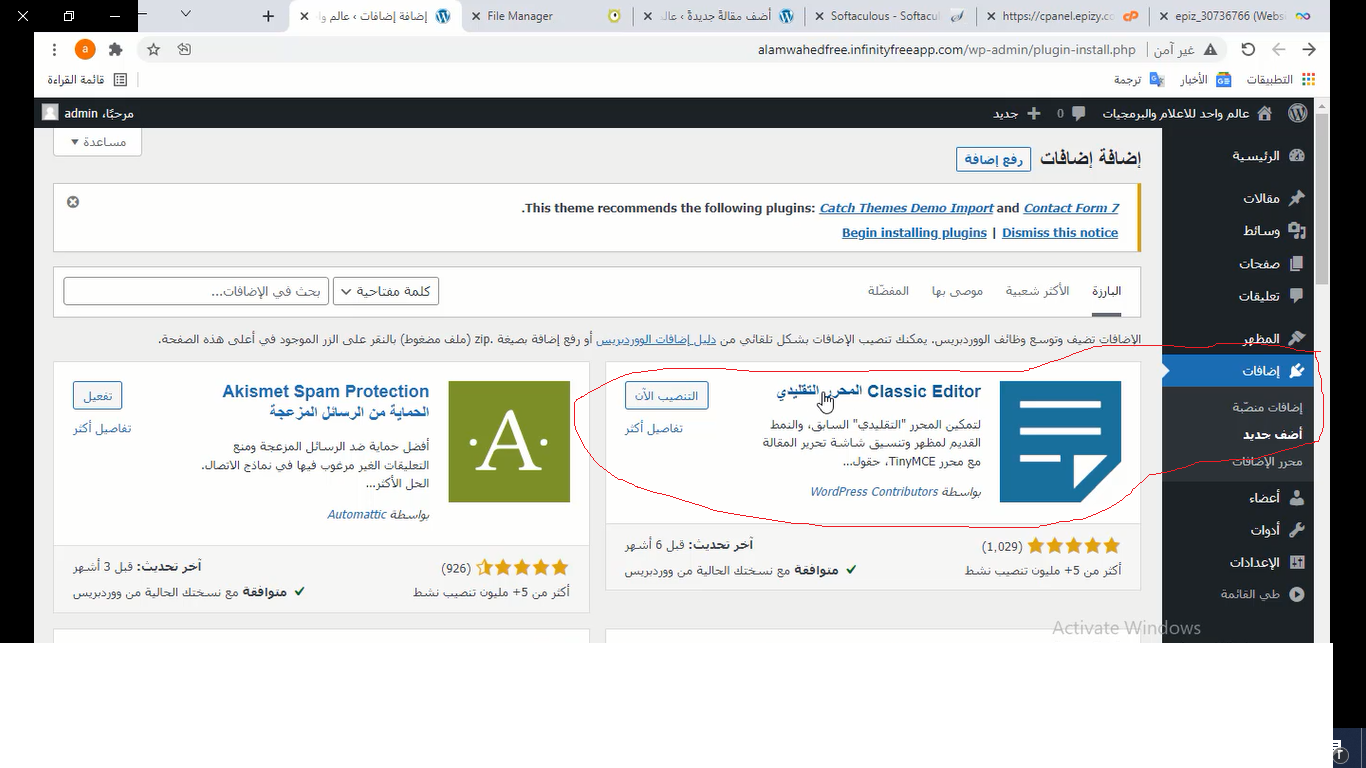The image size is (1366, 768).
Task: Bookmark this page with the star icon
Action: [153, 49]
